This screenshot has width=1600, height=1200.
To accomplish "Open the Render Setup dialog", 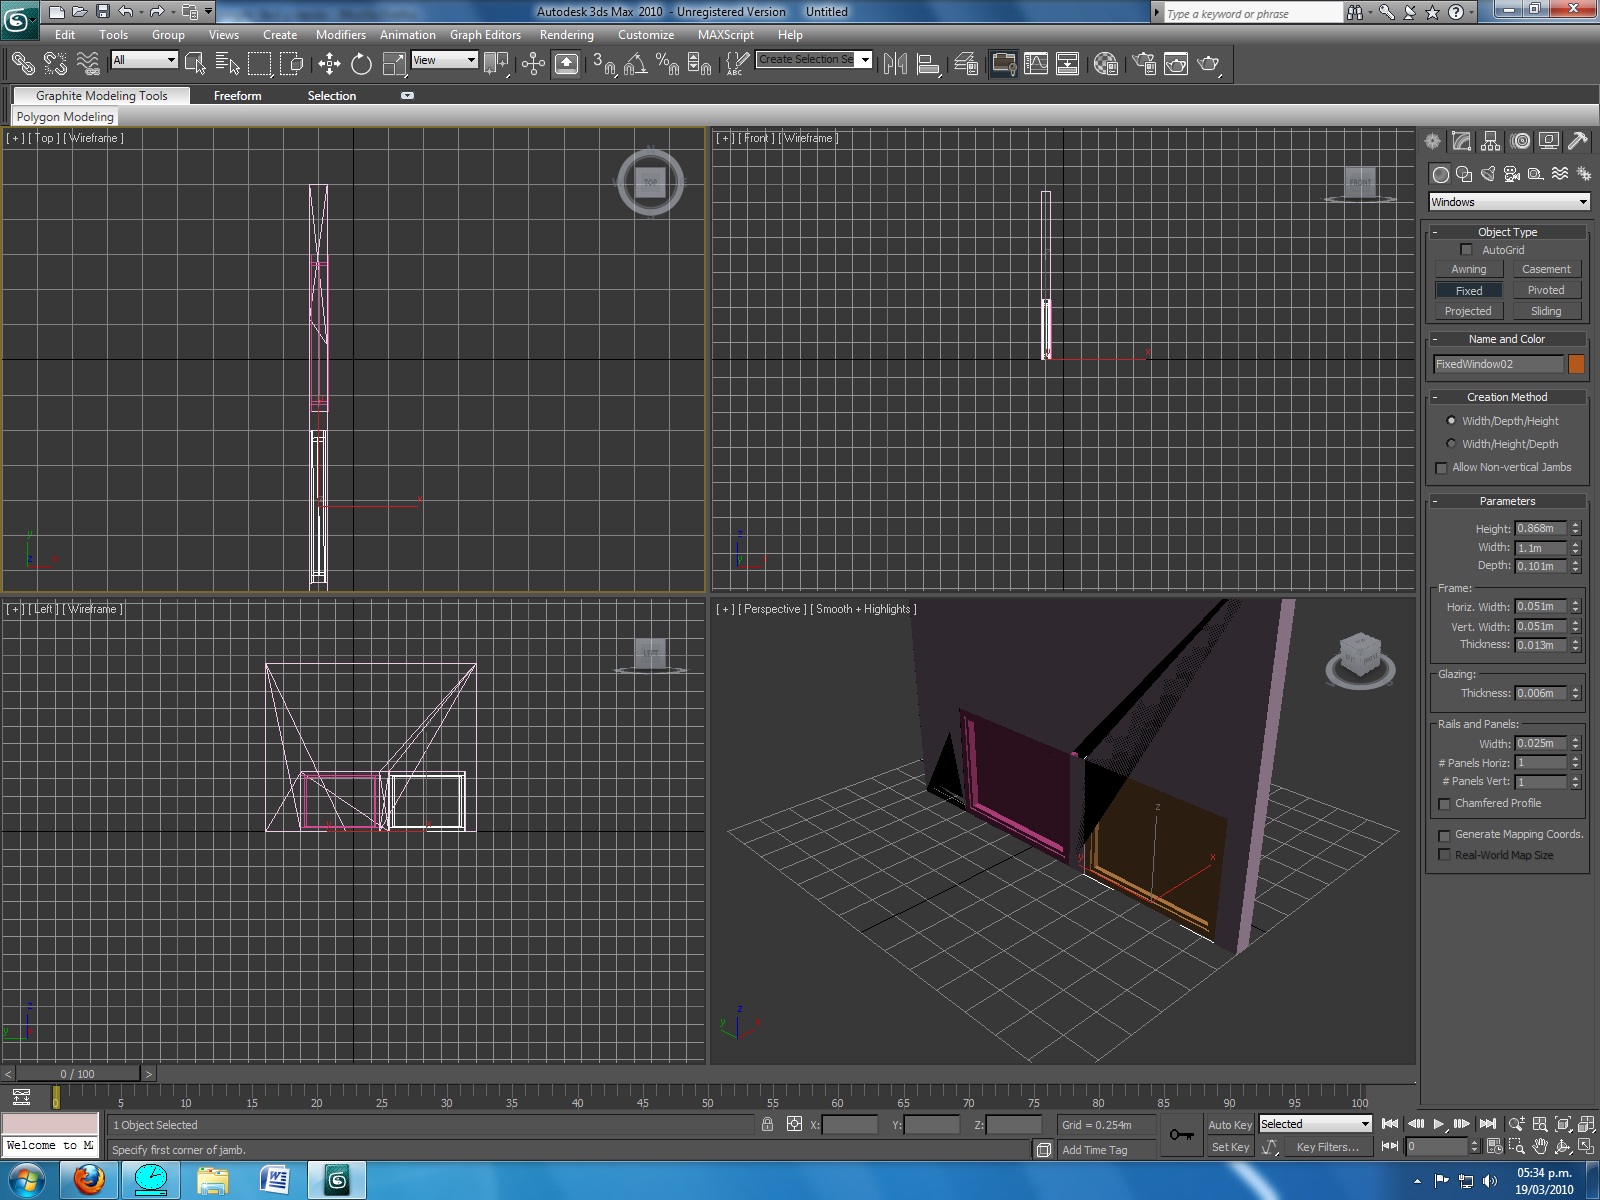I will tap(1144, 64).
